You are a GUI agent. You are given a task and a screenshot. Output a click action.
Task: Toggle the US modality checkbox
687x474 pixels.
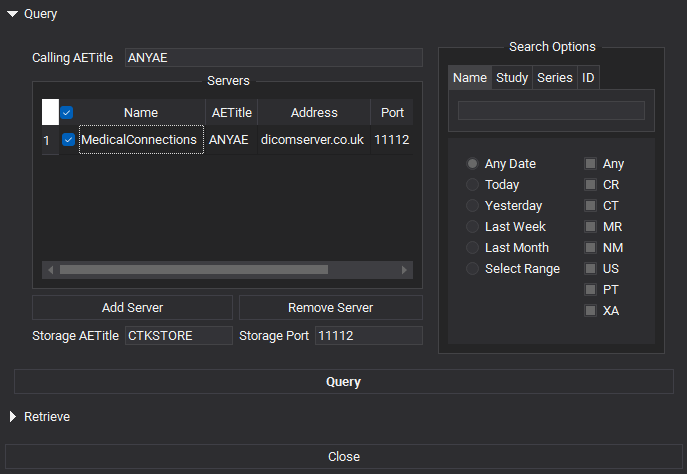[591, 269]
